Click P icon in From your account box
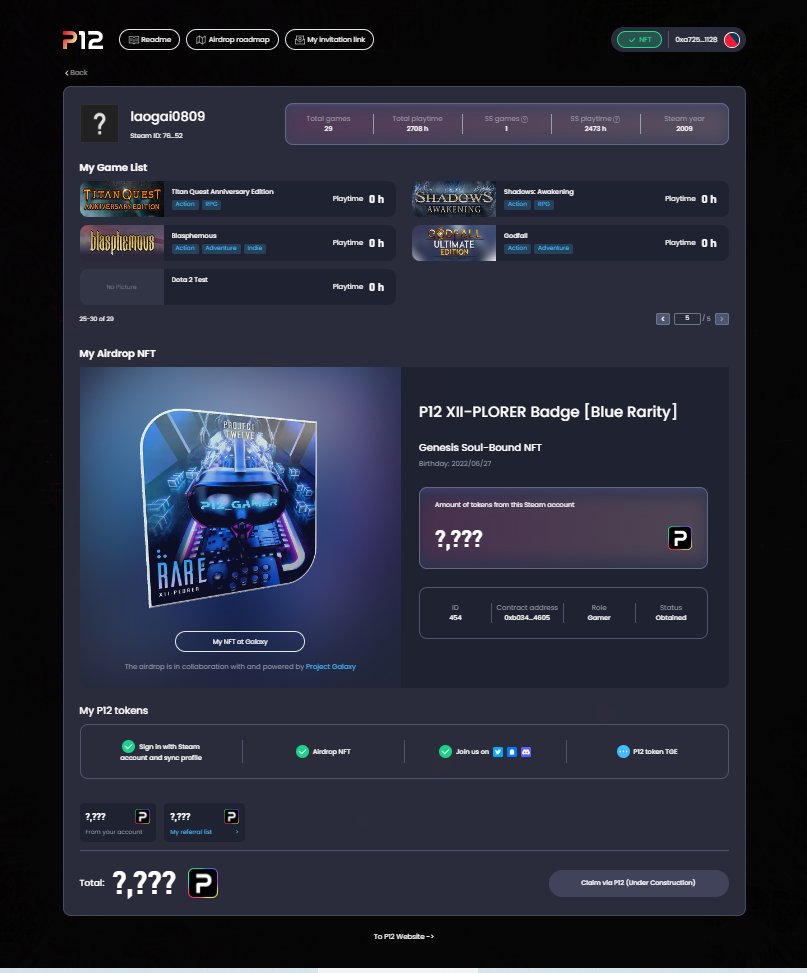Image resolution: width=807 pixels, height=973 pixels. (x=142, y=817)
